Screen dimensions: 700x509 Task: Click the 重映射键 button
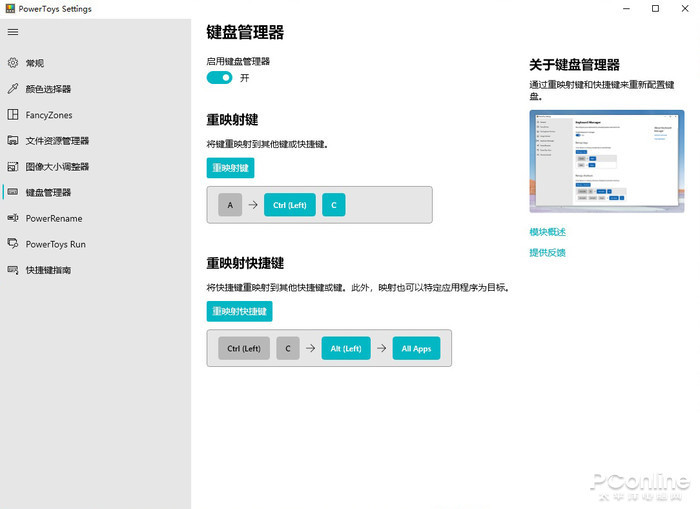[230, 168]
